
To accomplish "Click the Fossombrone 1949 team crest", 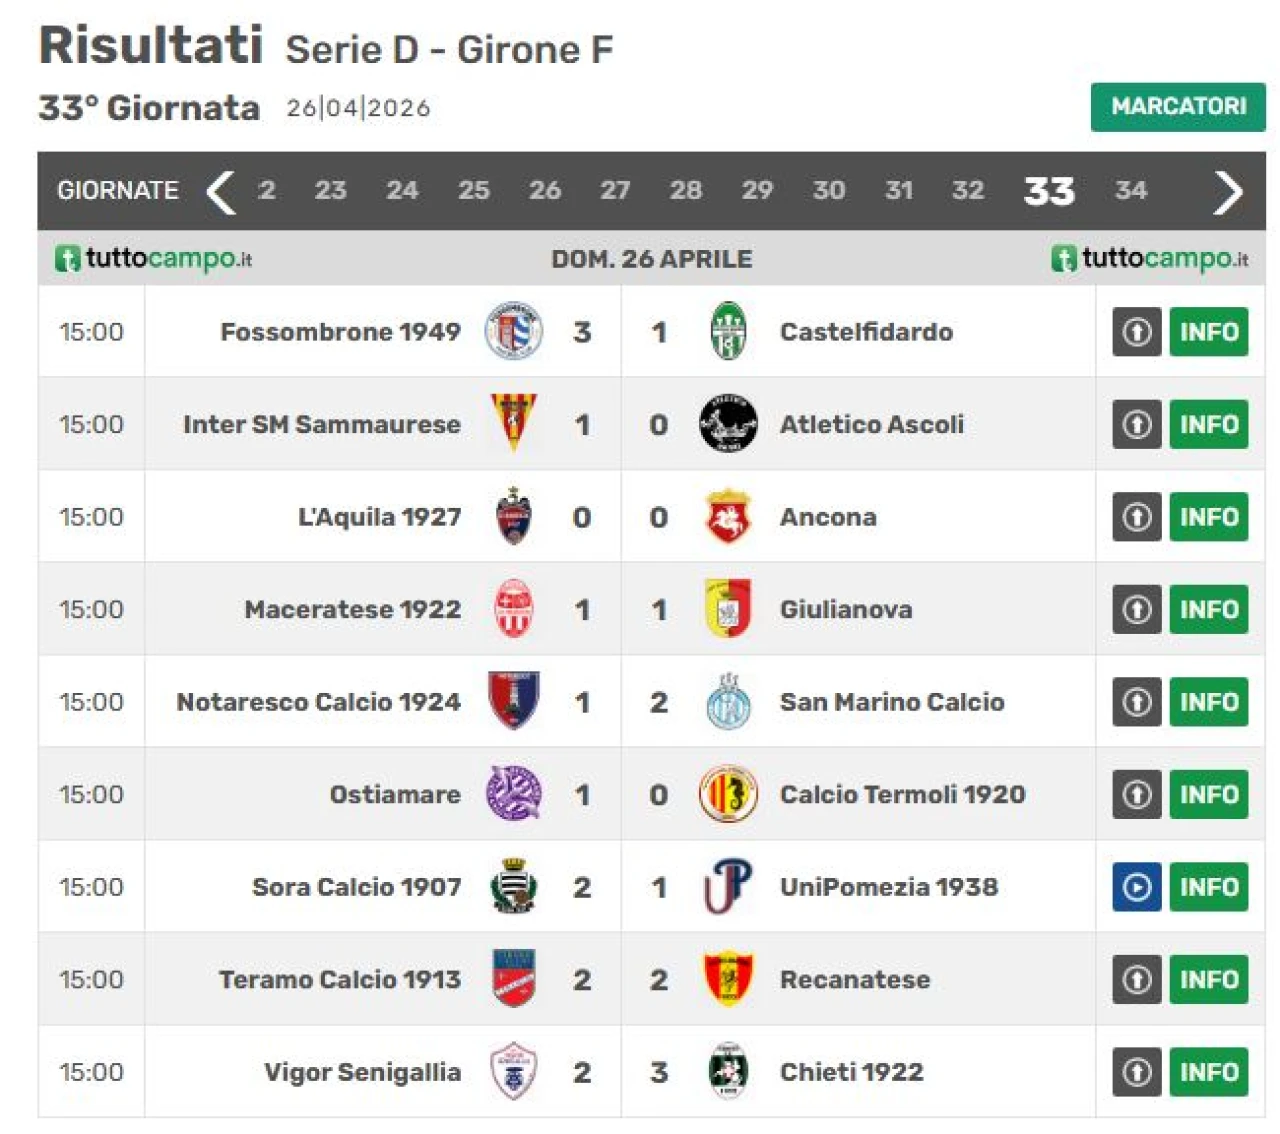I will [x=513, y=331].
